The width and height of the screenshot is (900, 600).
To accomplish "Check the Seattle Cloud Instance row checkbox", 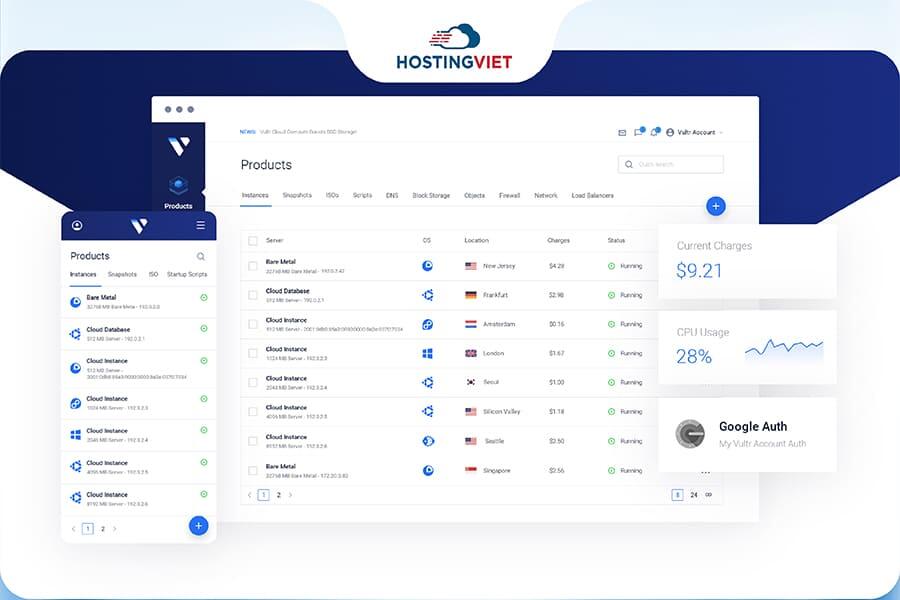I will 253,441.
